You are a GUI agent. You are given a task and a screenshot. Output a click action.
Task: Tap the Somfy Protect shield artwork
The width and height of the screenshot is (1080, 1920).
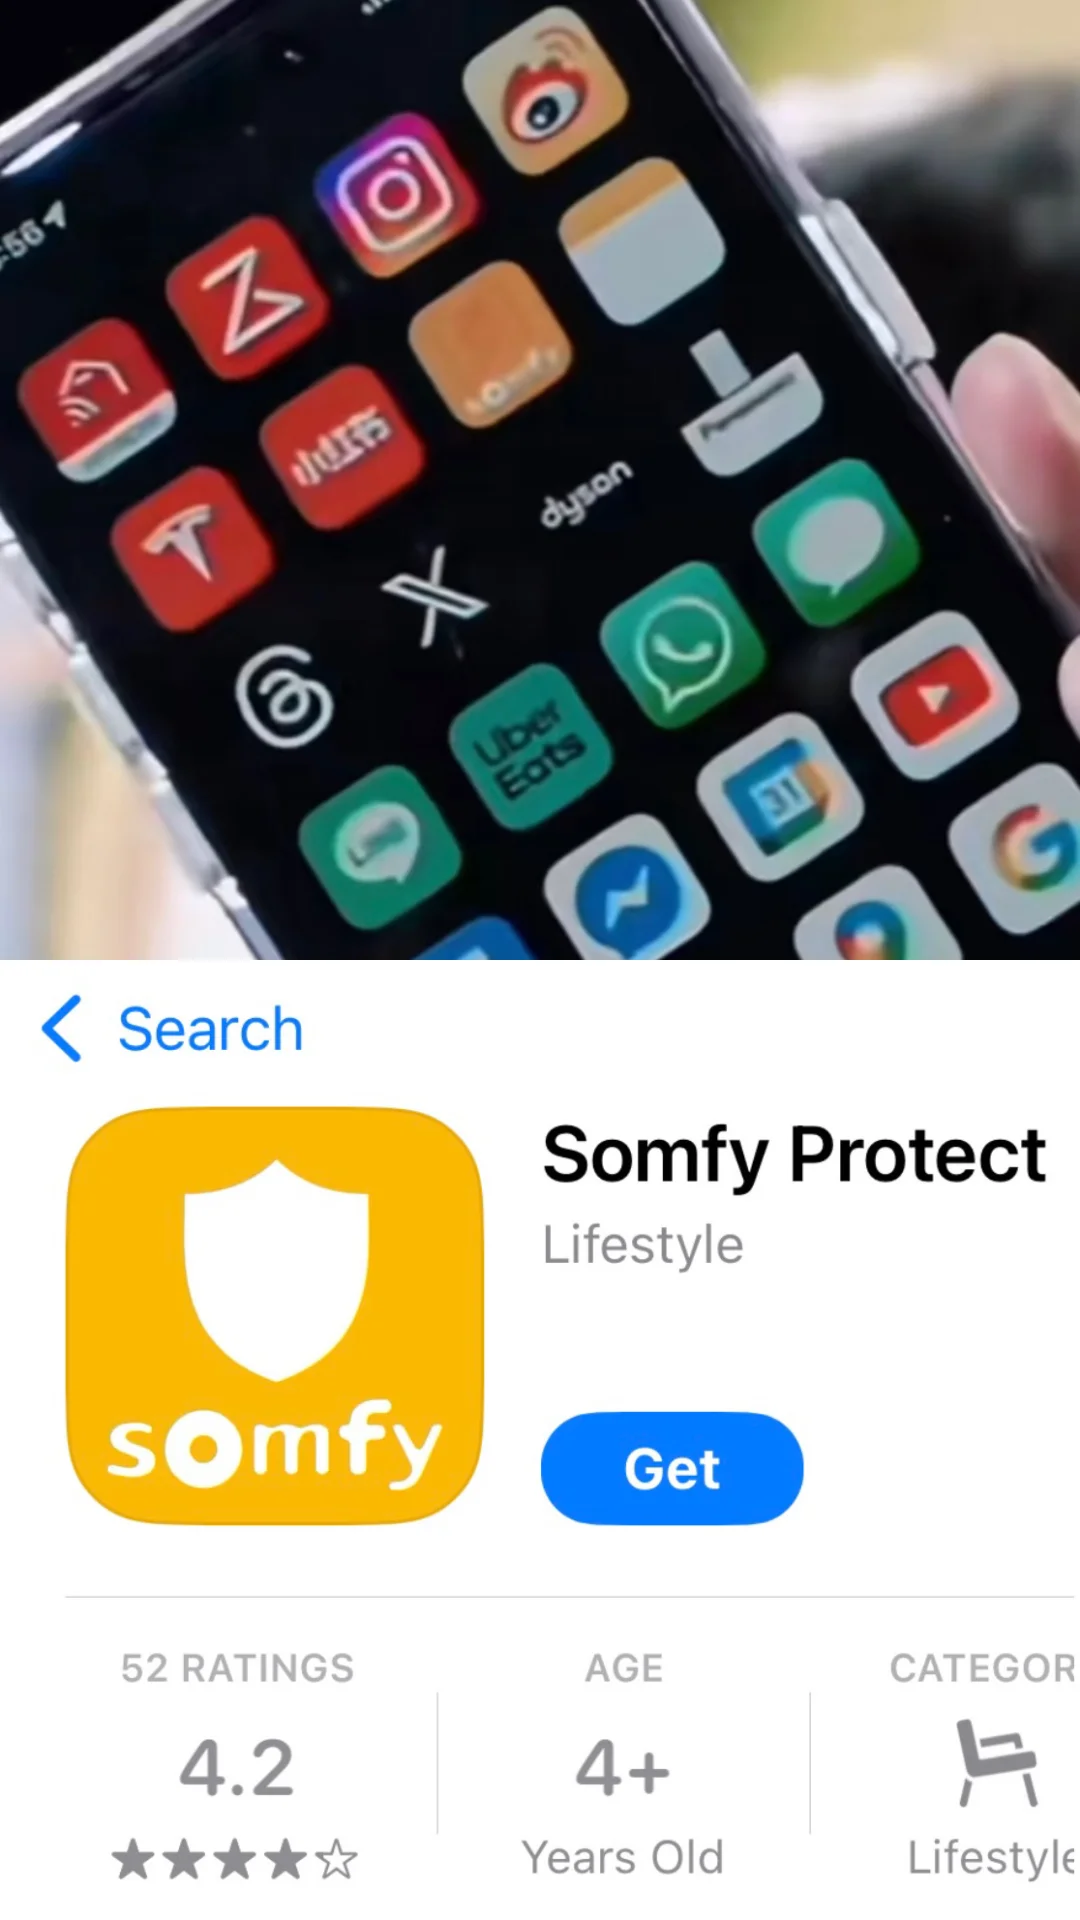pos(275,1315)
